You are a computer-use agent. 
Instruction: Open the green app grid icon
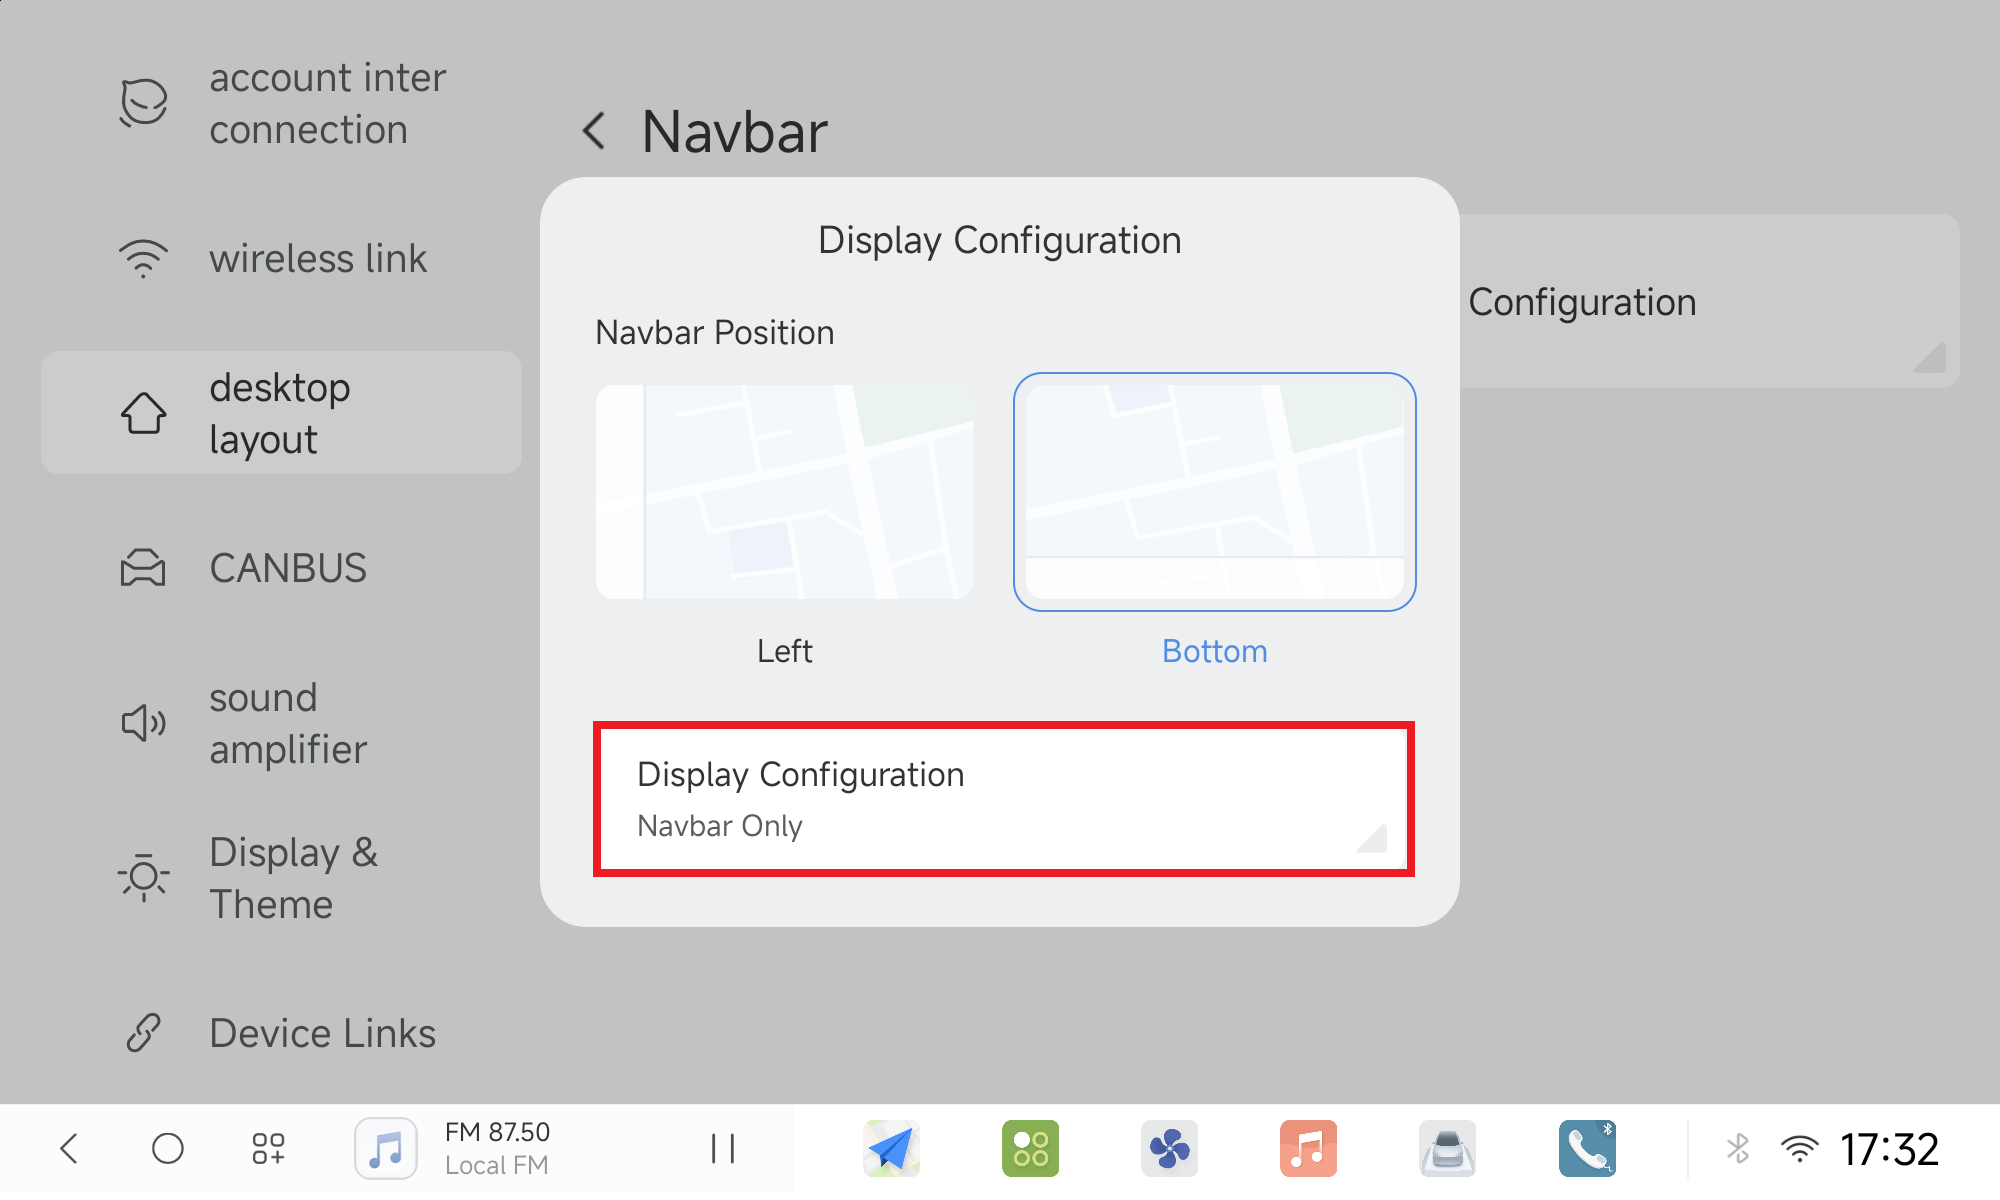(1030, 1148)
